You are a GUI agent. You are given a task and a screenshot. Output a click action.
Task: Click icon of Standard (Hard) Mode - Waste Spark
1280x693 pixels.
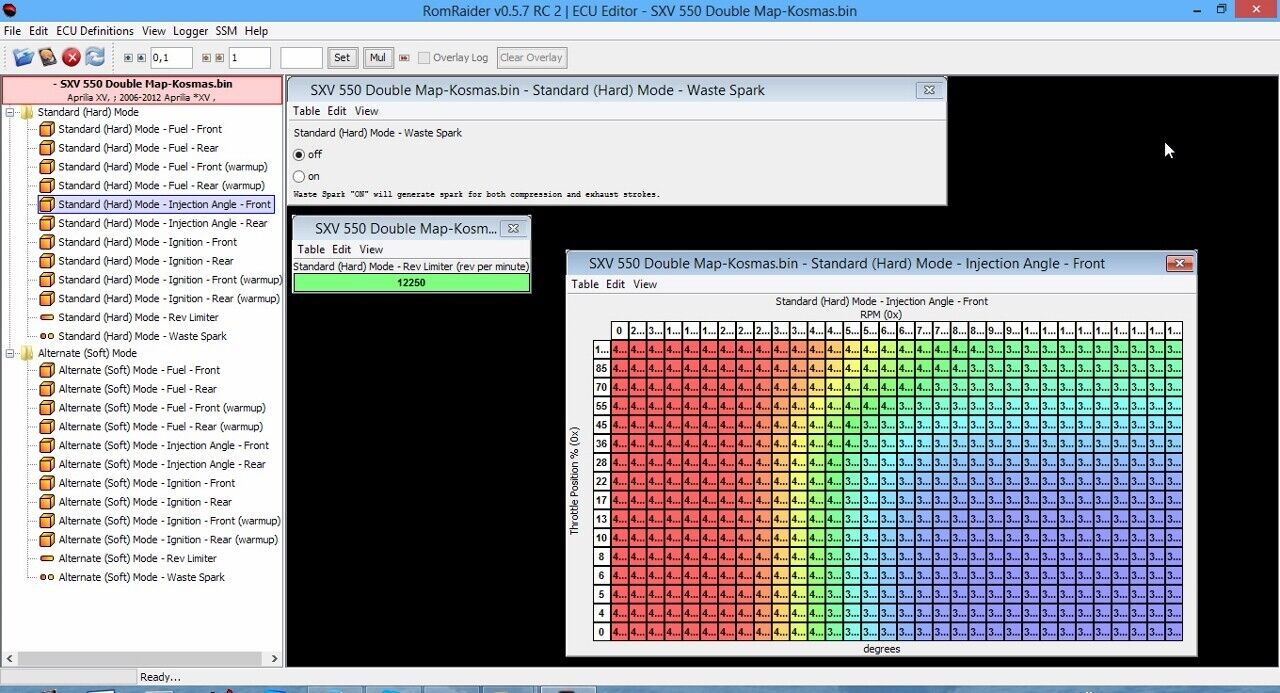coord(47,336)
